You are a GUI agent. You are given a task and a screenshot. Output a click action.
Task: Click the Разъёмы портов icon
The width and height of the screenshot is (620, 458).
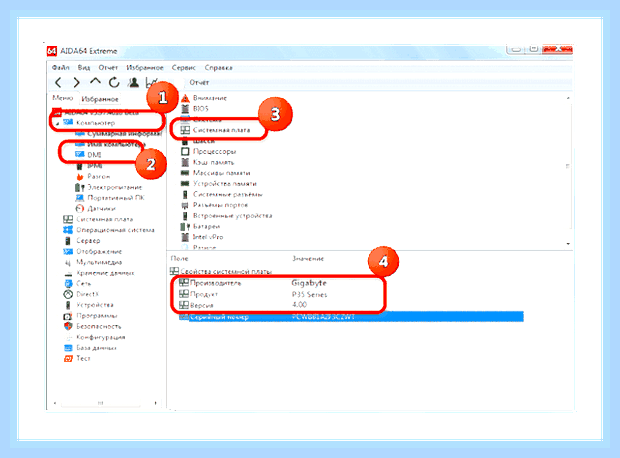click(x=185, y=205)
